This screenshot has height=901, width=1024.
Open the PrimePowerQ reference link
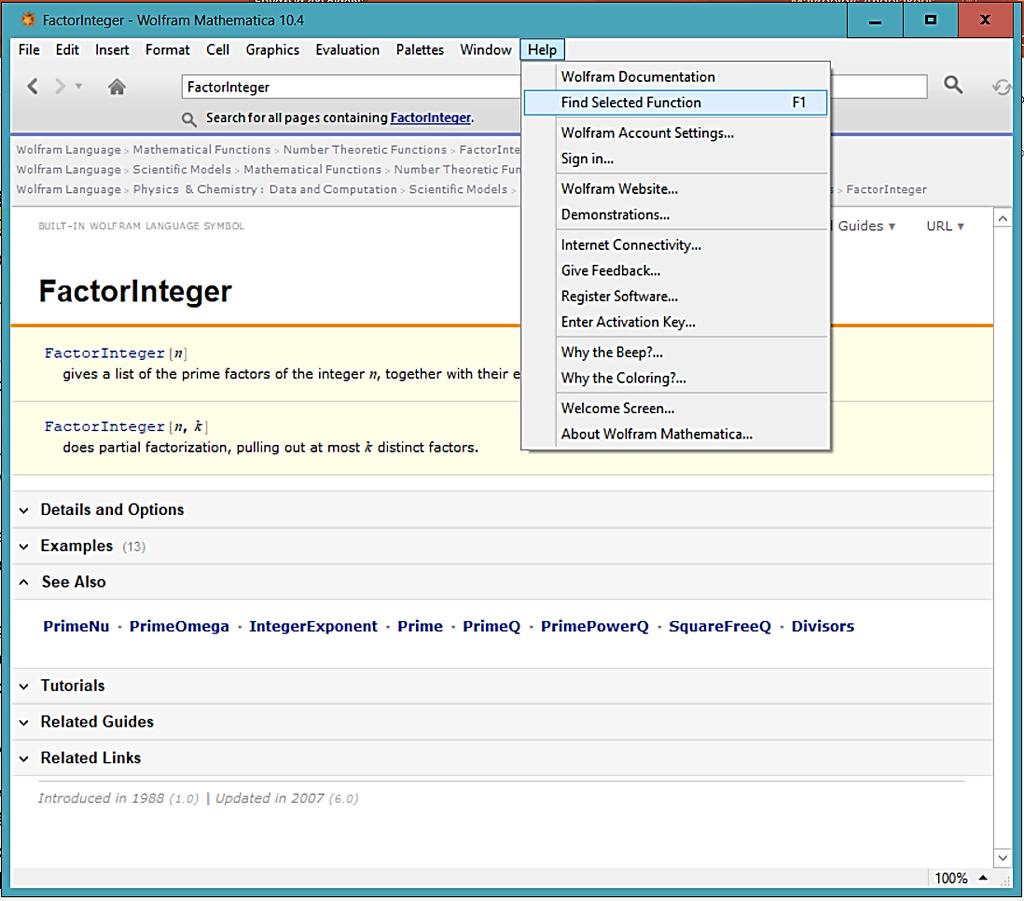coord(595,626)
